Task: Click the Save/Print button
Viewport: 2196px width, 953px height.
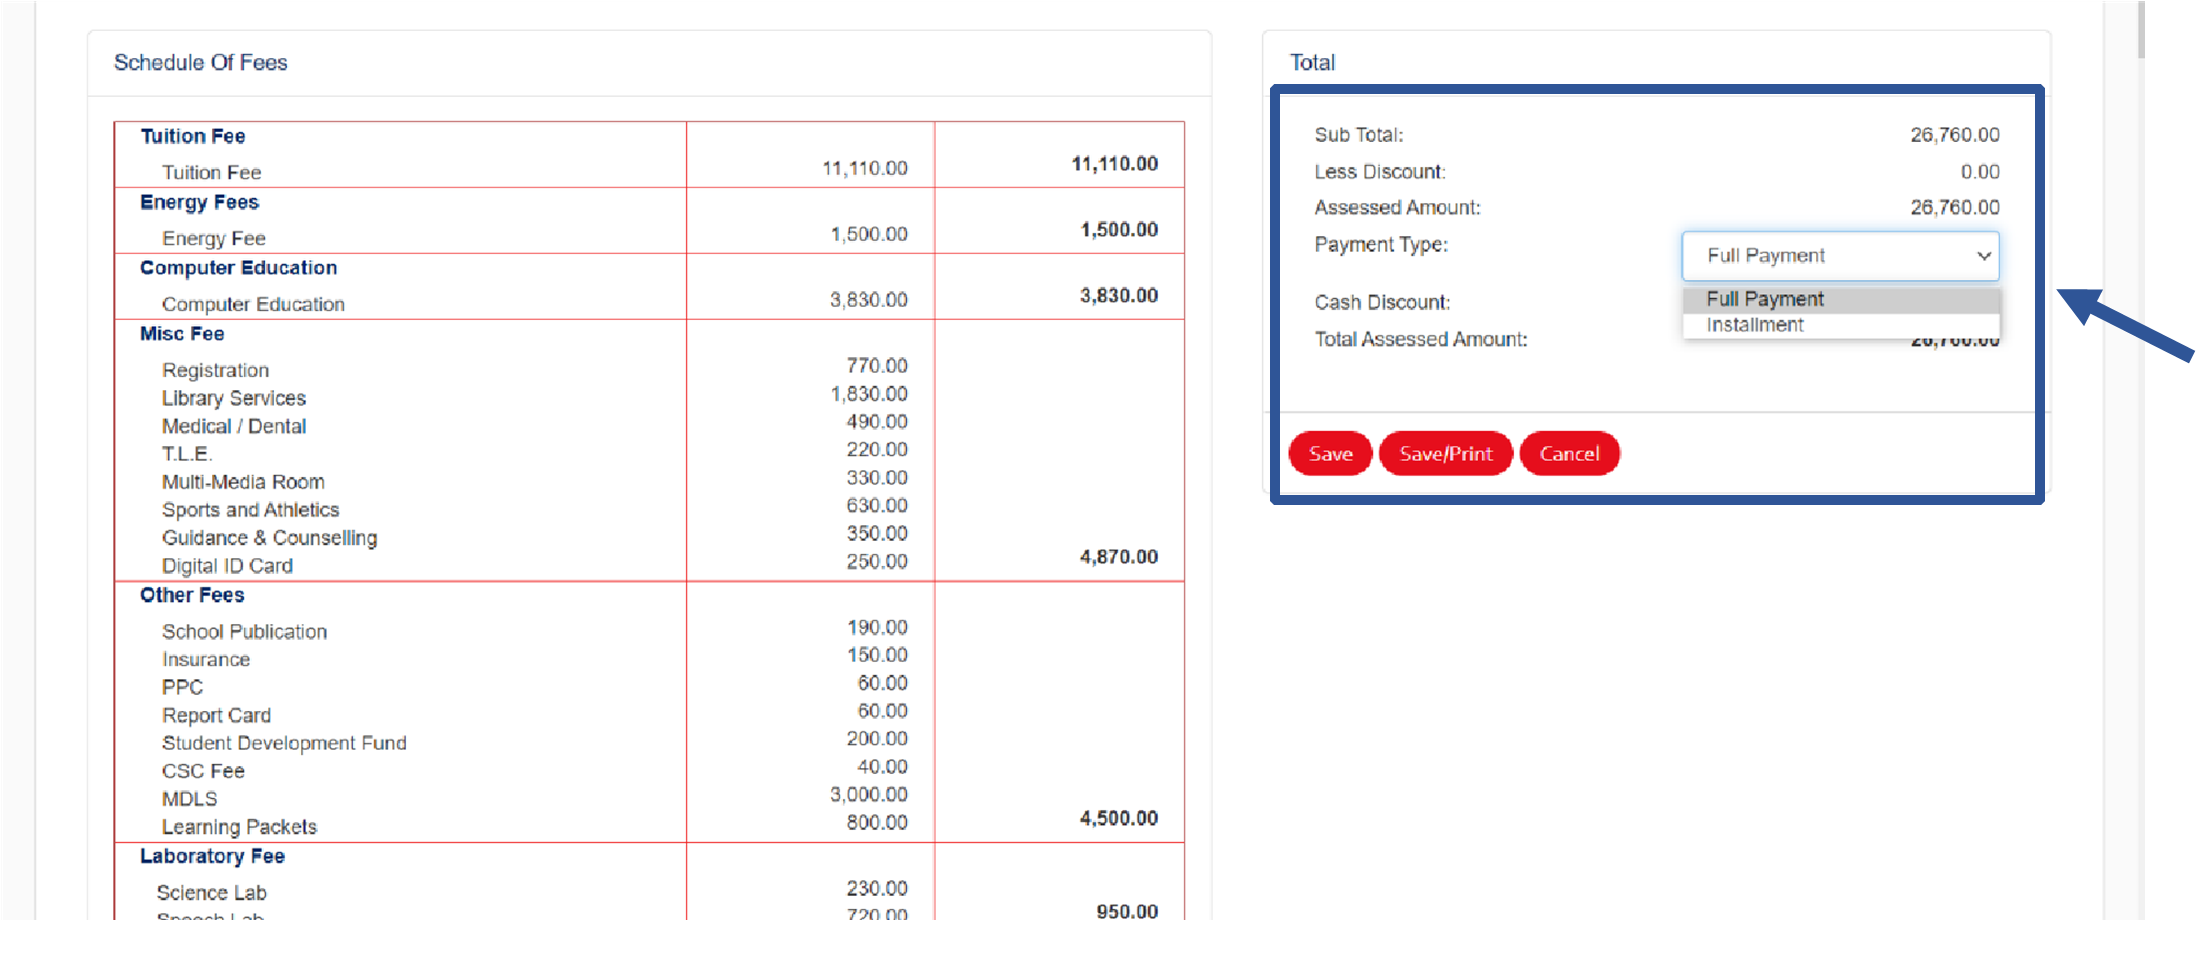Action: click(1445, 454)
